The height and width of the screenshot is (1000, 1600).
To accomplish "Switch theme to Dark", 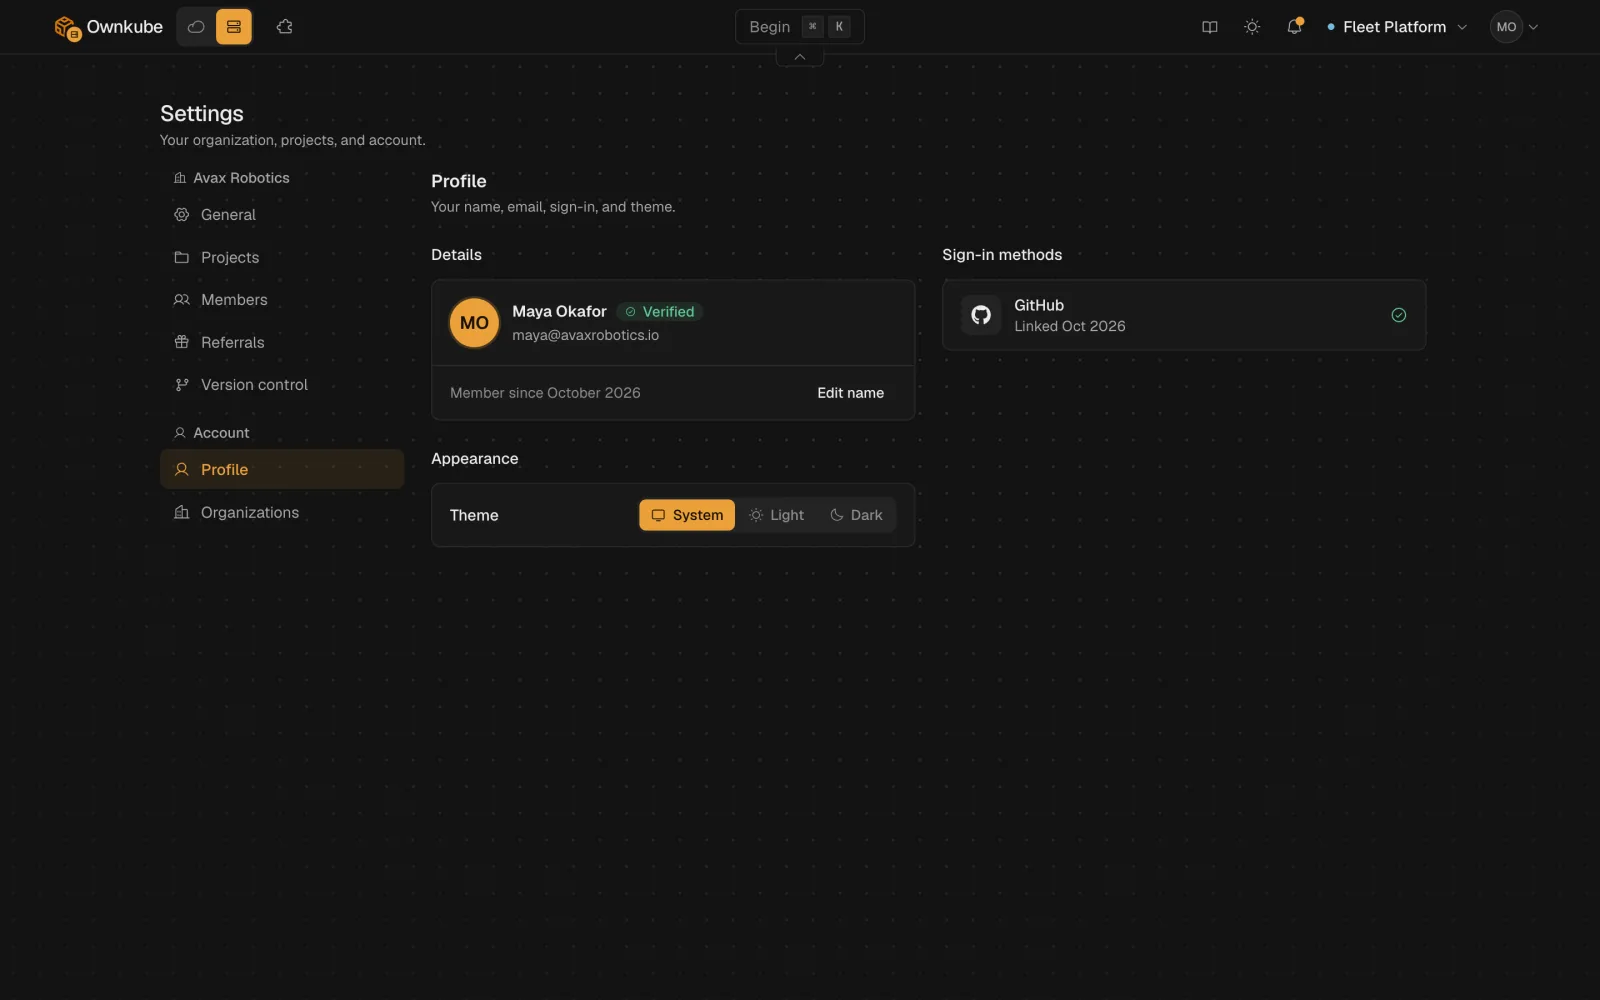I will coord(857,515).
